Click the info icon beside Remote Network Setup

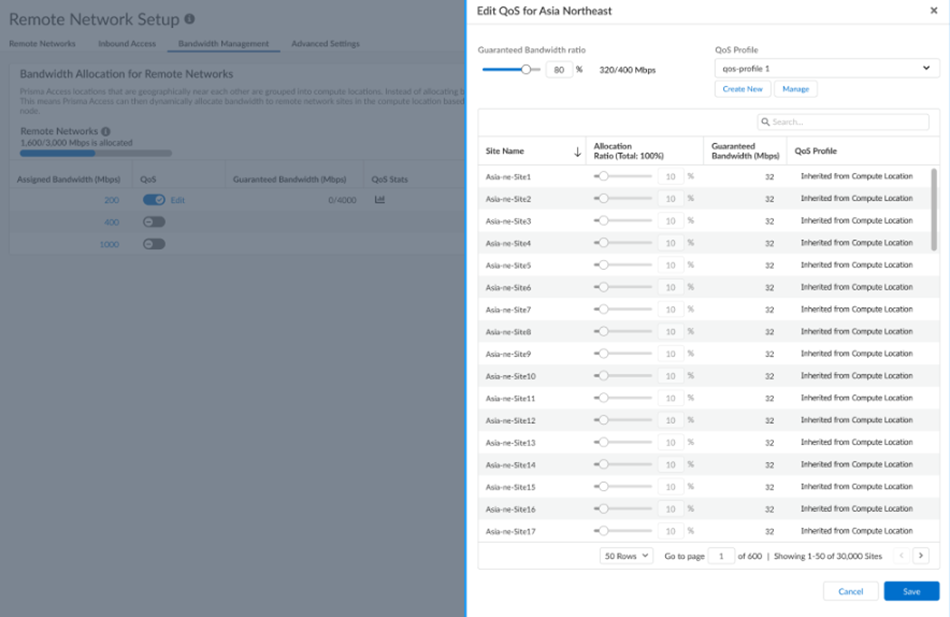coord(190,19)
